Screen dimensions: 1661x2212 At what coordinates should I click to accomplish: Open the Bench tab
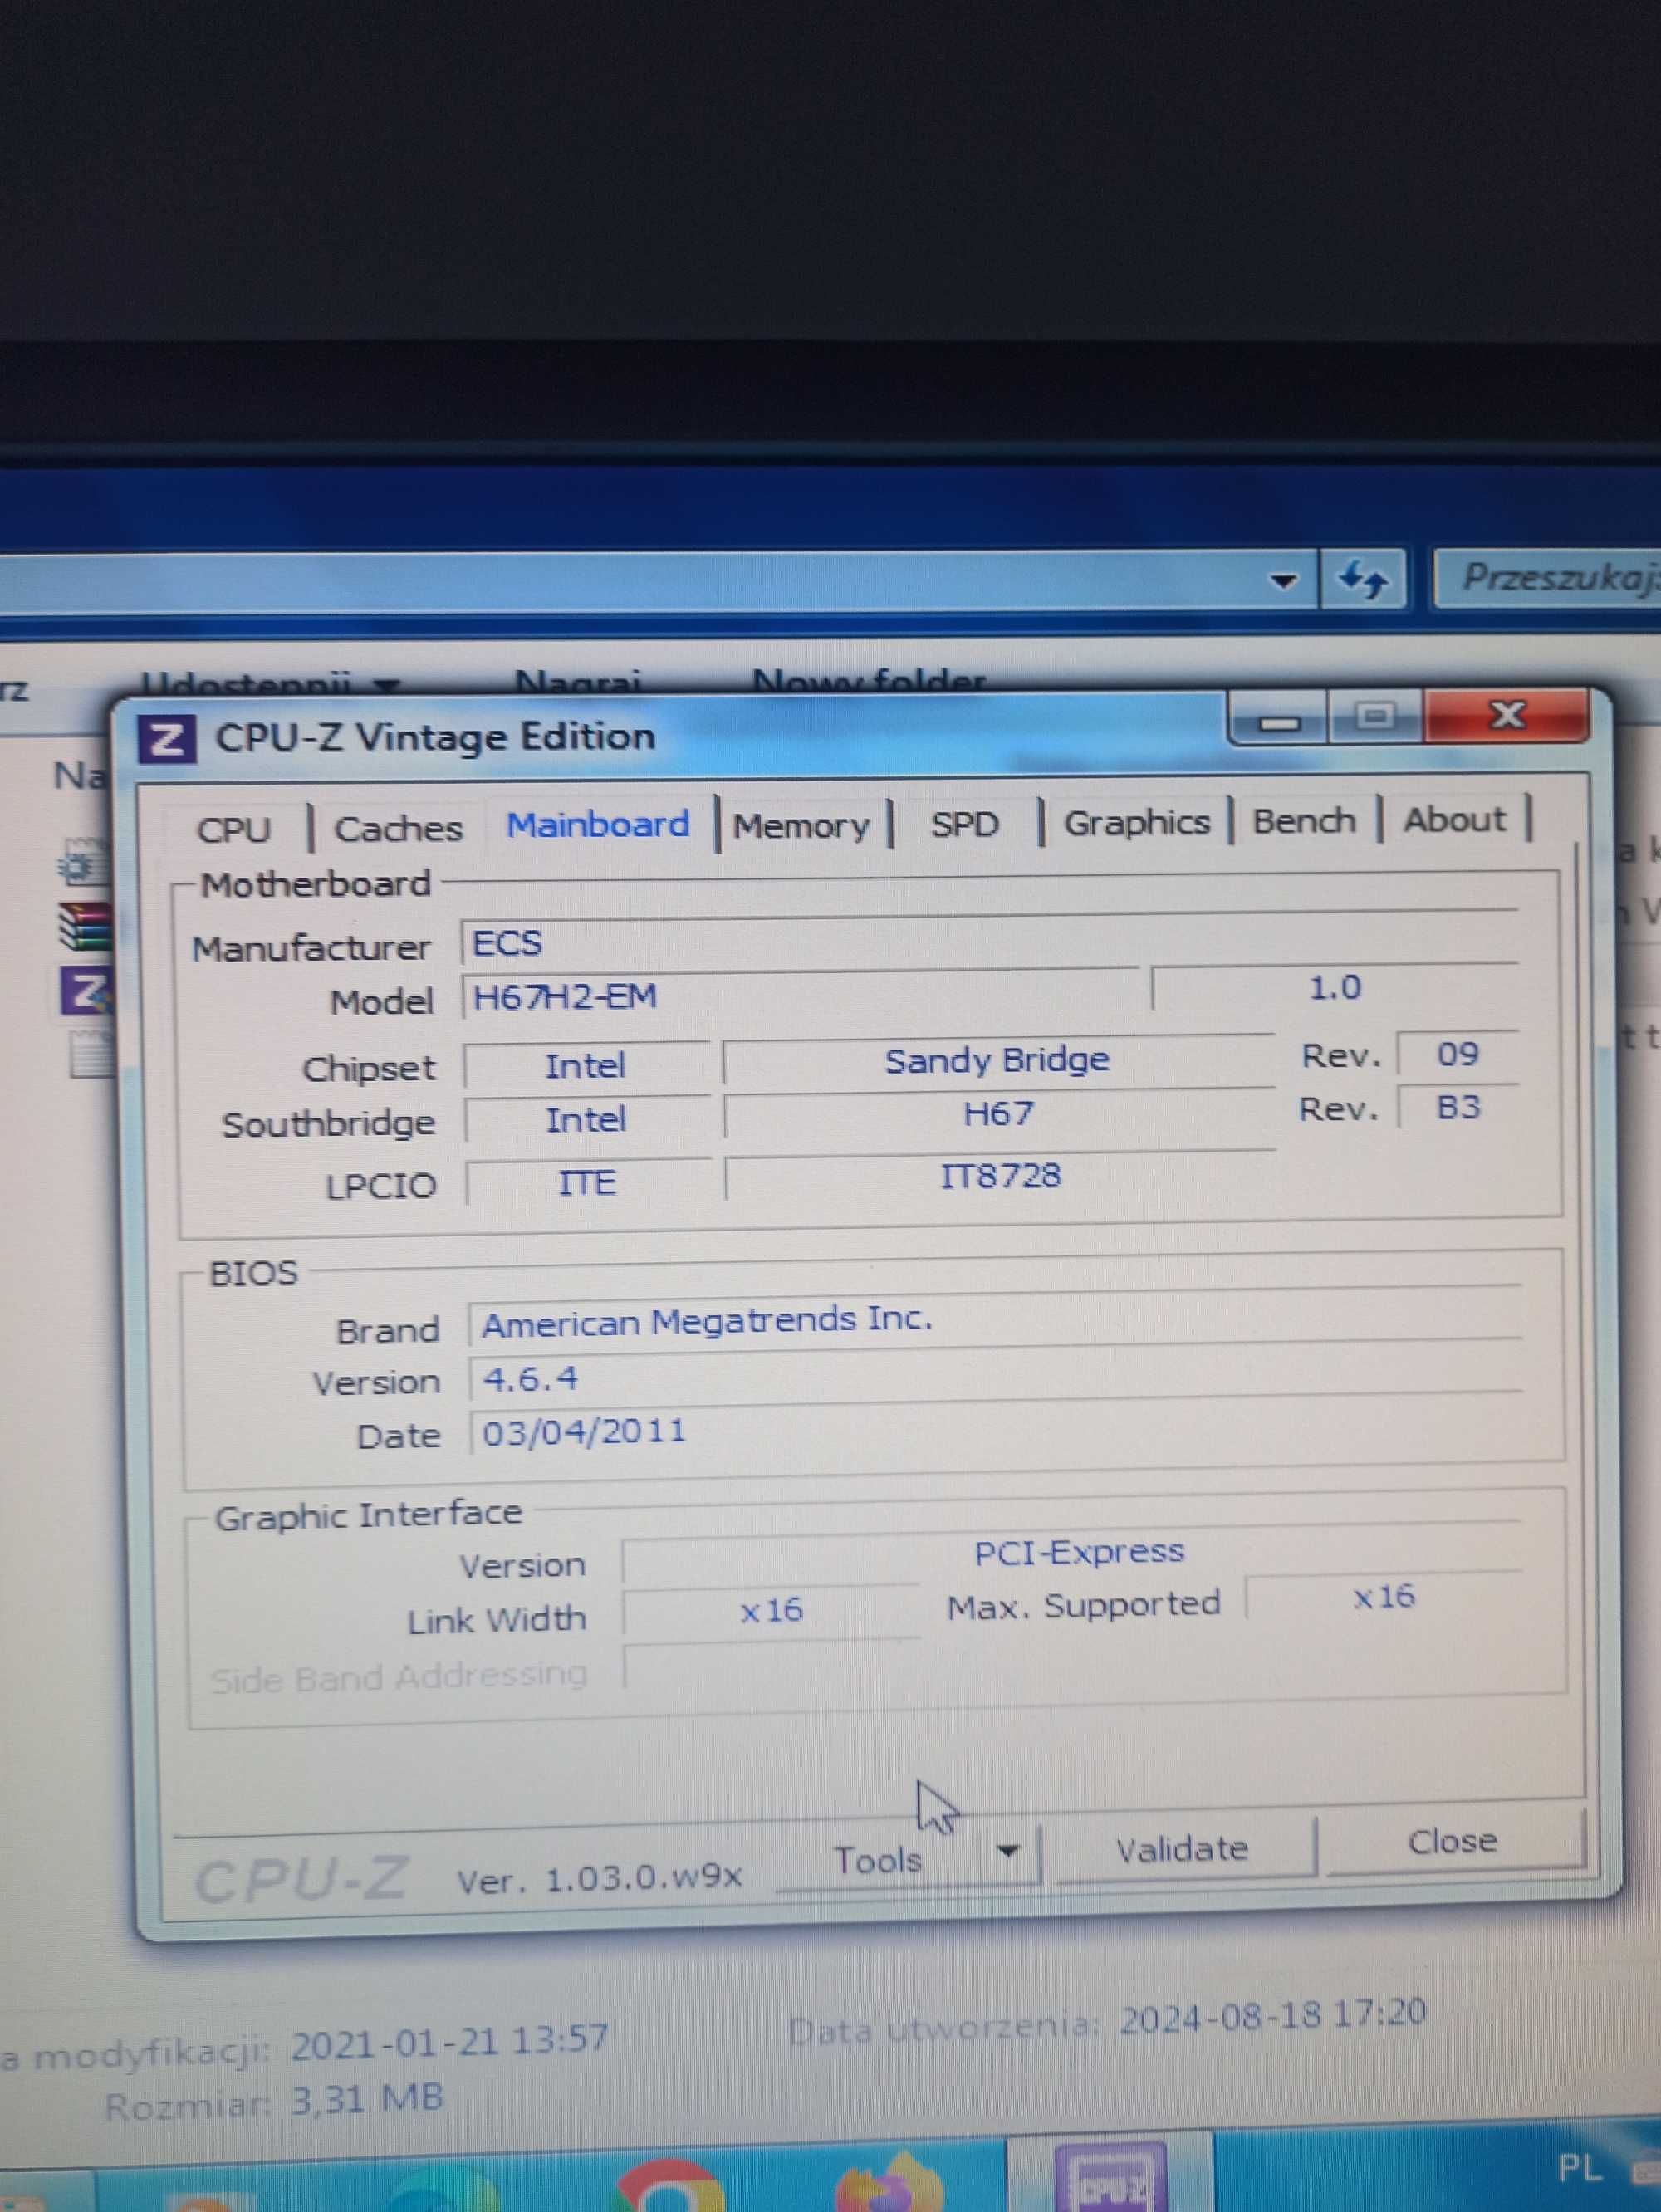[1304, 821]
